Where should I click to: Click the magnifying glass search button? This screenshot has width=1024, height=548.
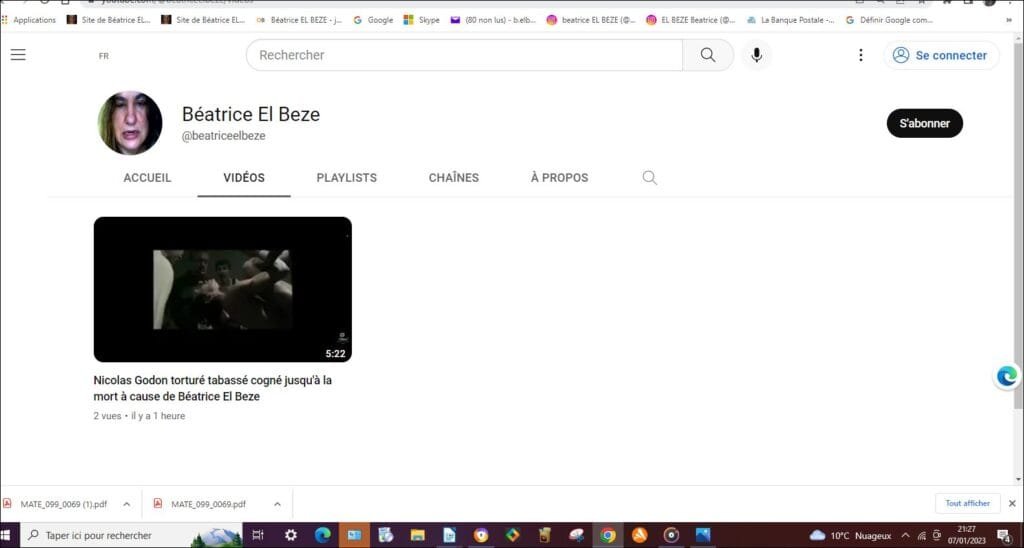pyautogui.click(x=708, y=55)
